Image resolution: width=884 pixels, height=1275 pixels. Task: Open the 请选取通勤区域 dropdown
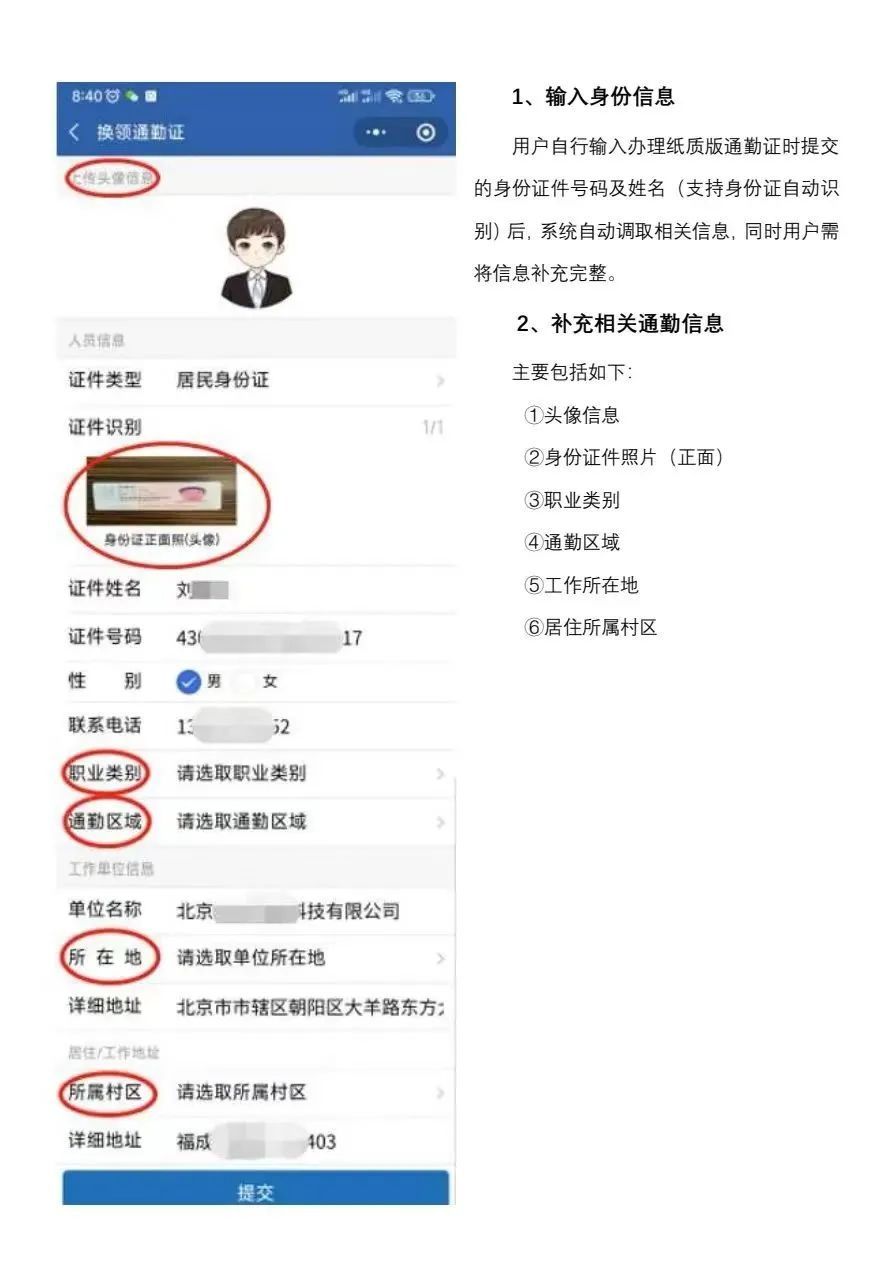[256, 822]
